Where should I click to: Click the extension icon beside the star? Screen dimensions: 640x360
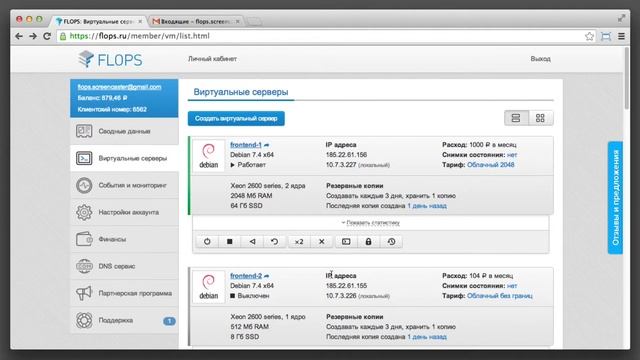tap(606, 36)
